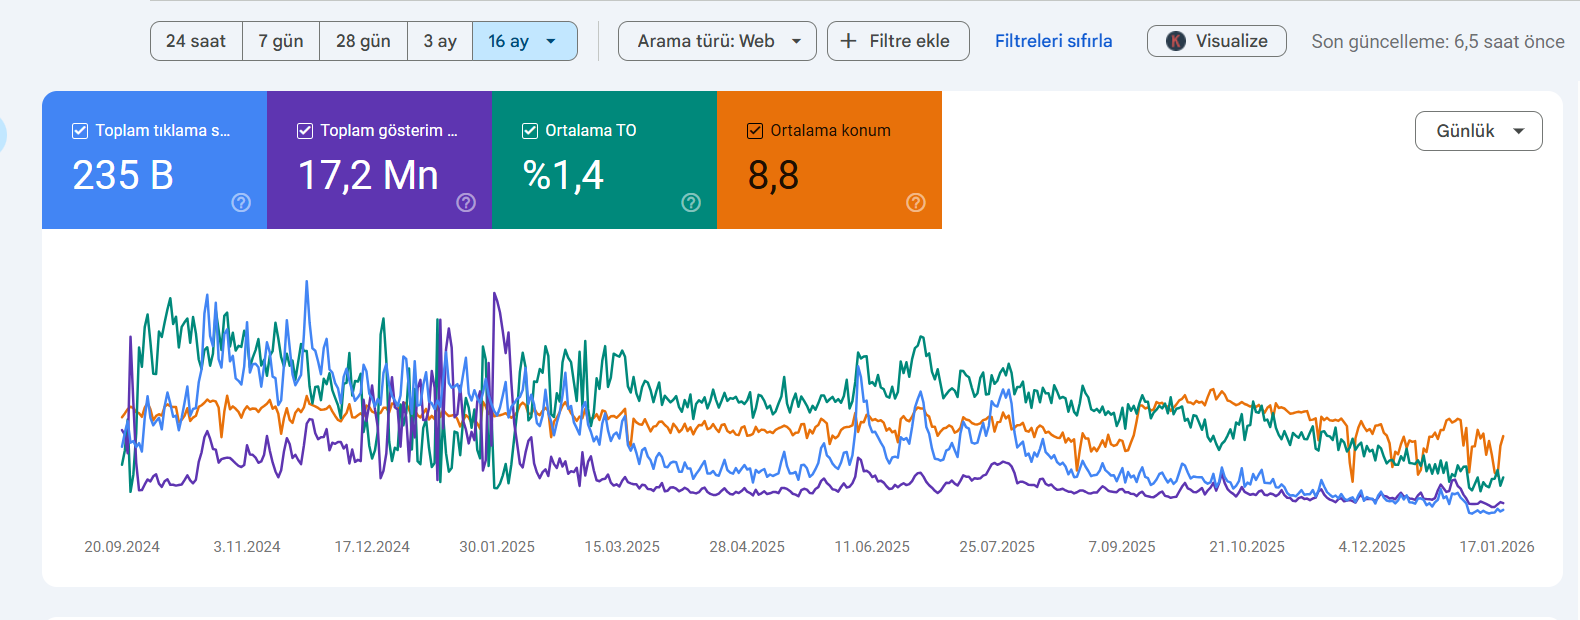1580x620 pixels.
Task: Select the 24 saat range tab
Action: (x=196, y=41)
